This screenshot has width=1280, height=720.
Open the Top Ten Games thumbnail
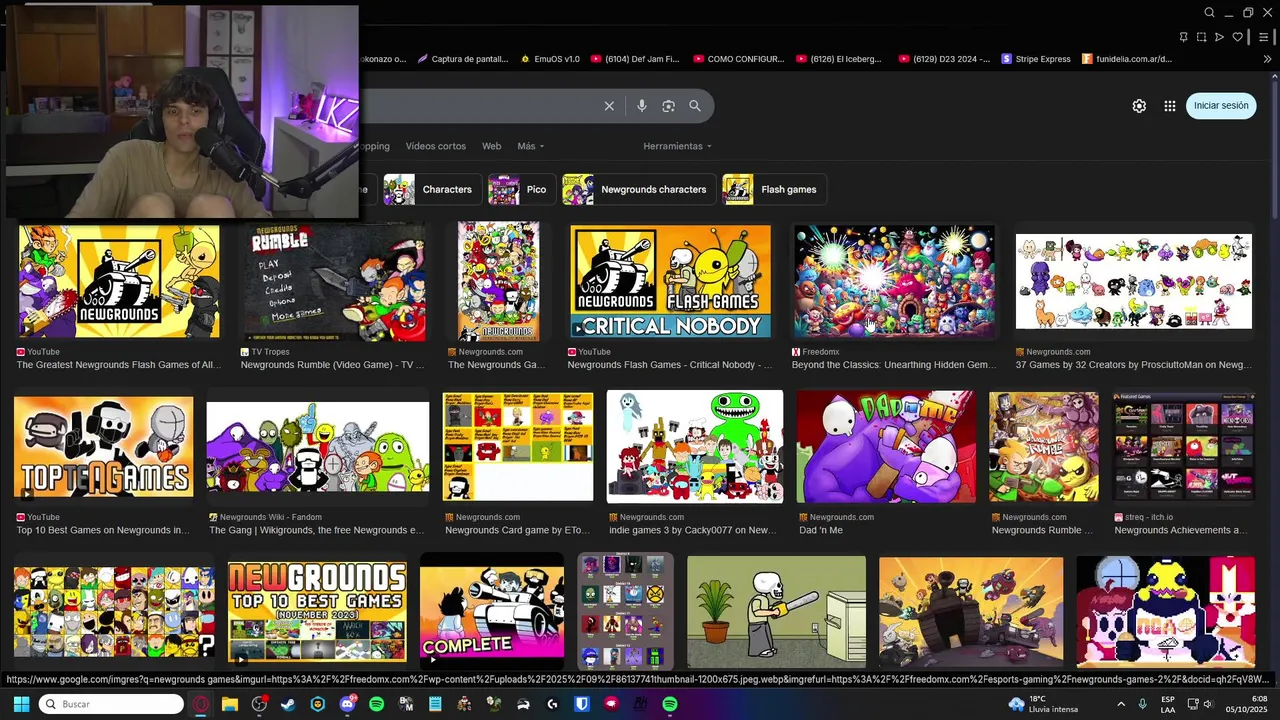[x=104, y=448]
